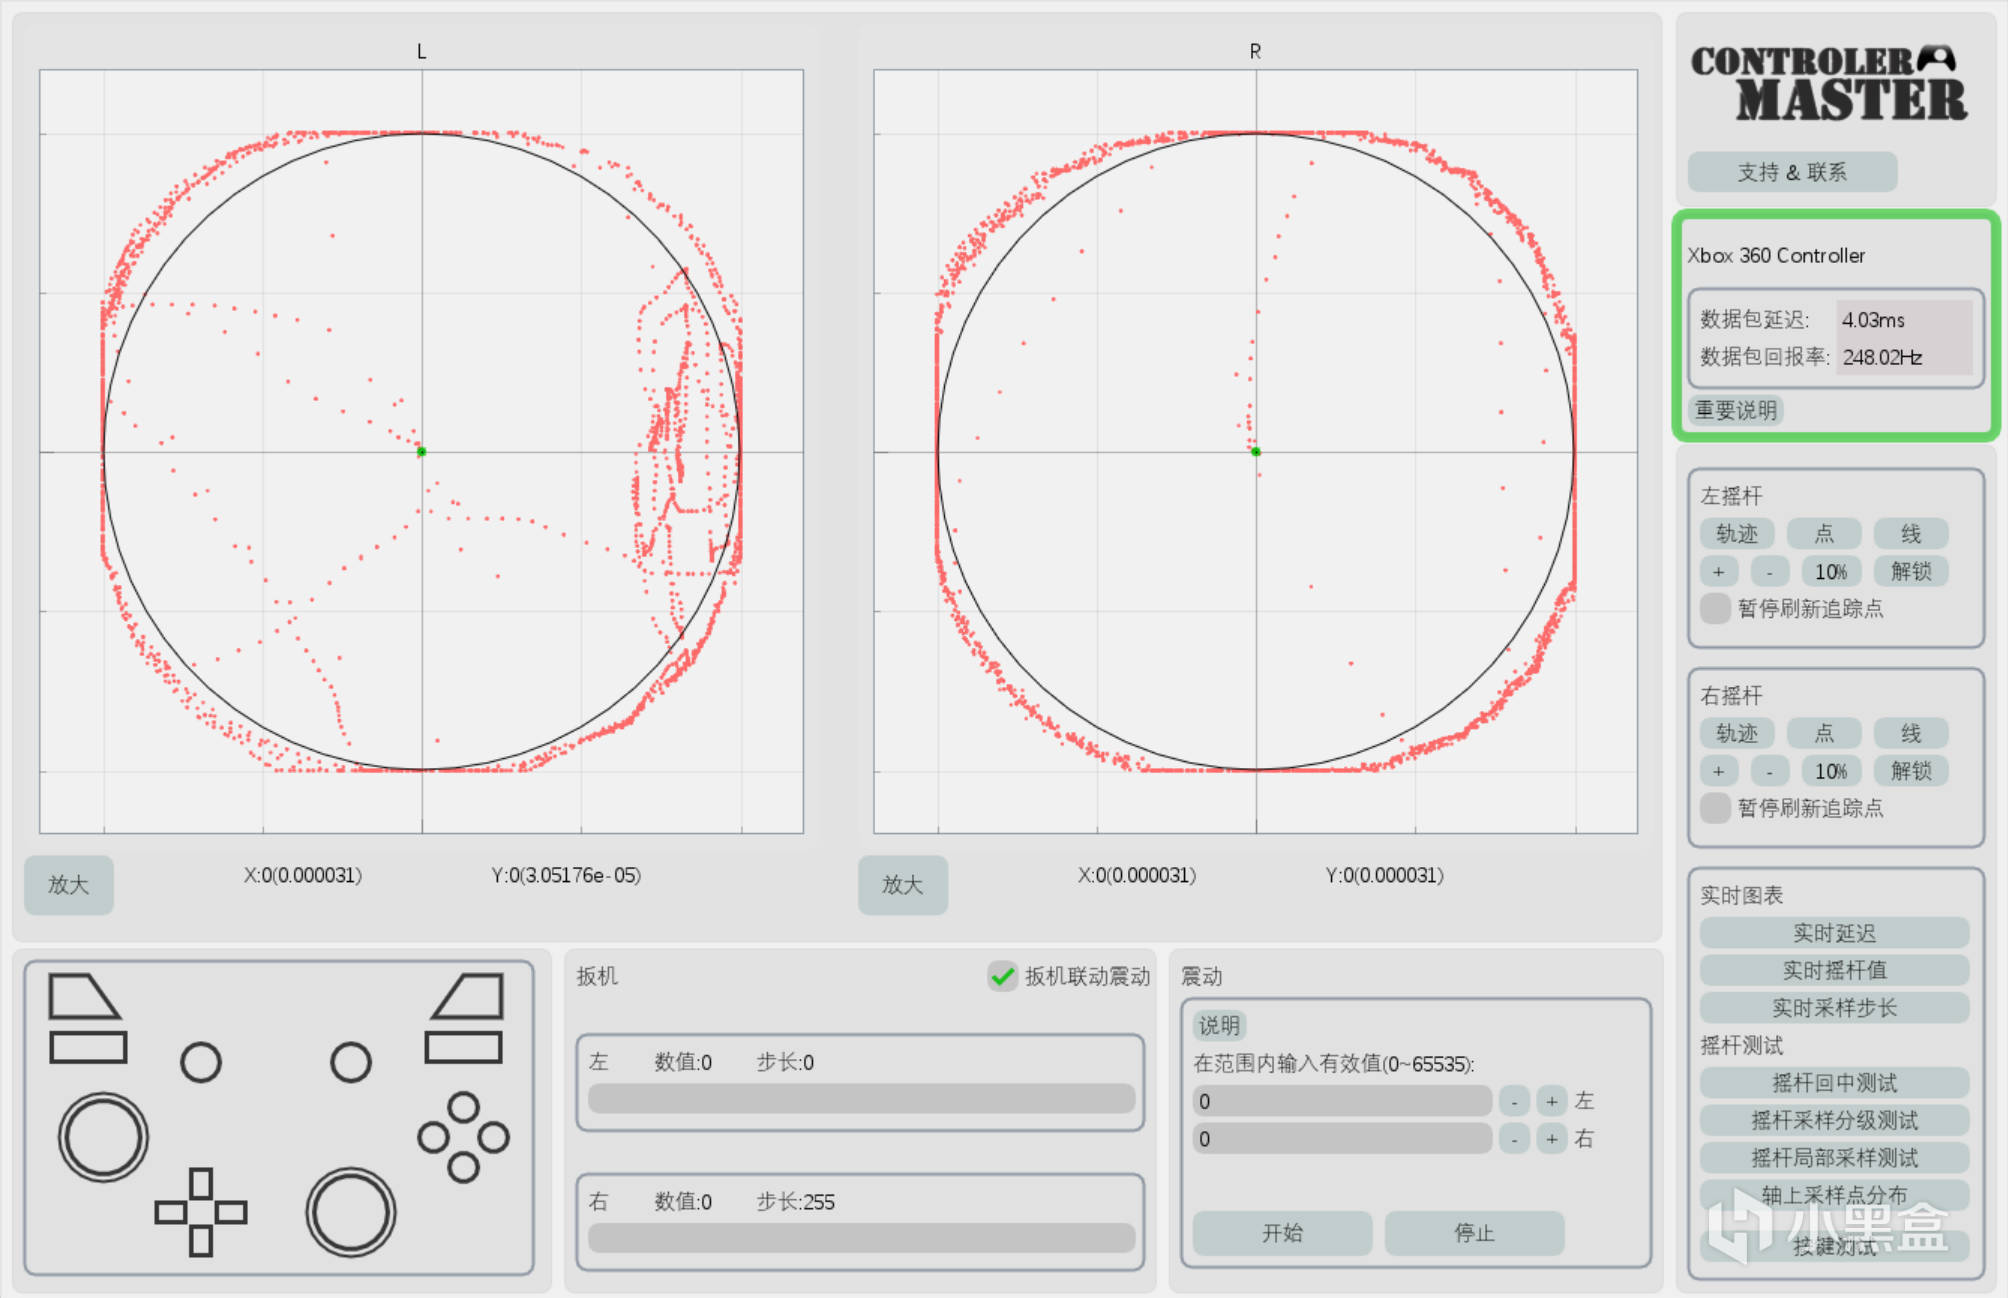
Task: Open 实时延迟 chart
Action: click(x=1834, y=932)
